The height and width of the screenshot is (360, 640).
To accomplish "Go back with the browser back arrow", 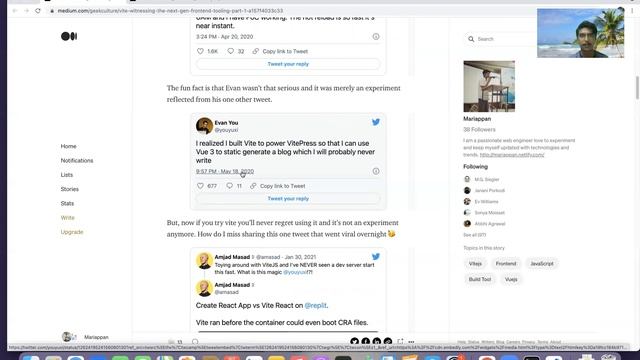I will coord(15,11).
